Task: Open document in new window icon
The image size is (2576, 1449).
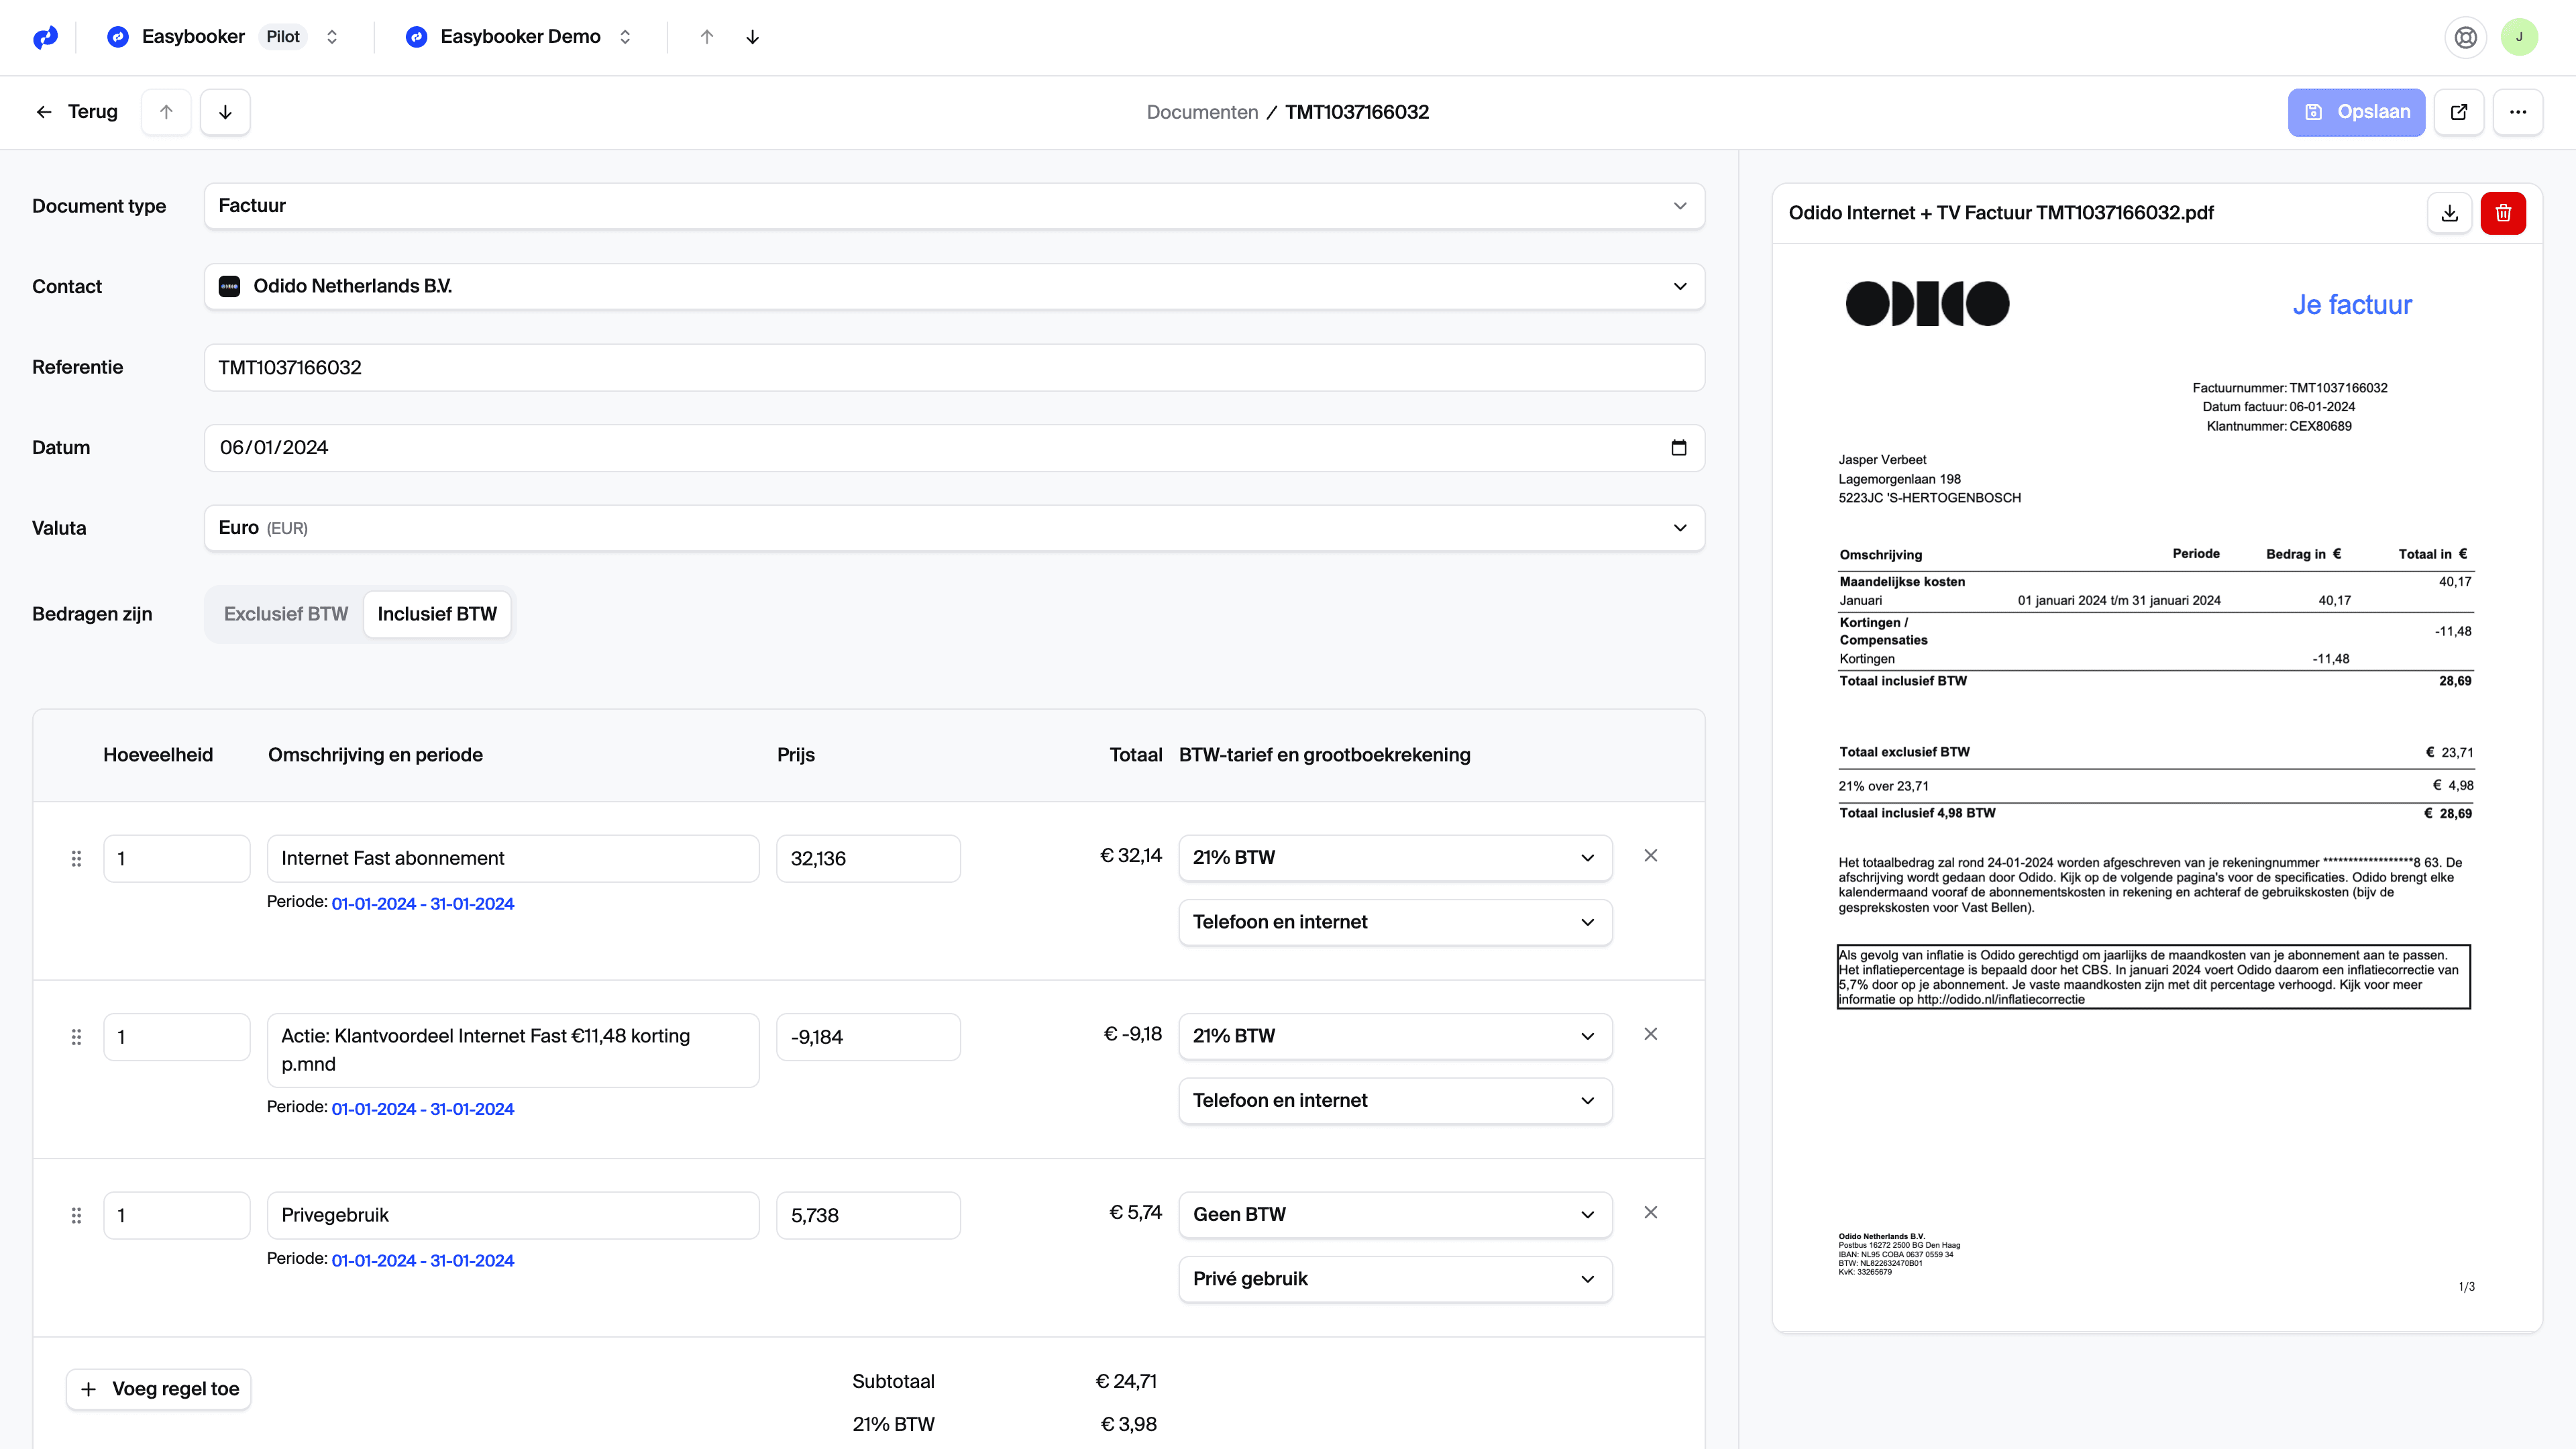Action: [x=2458, y=112]
